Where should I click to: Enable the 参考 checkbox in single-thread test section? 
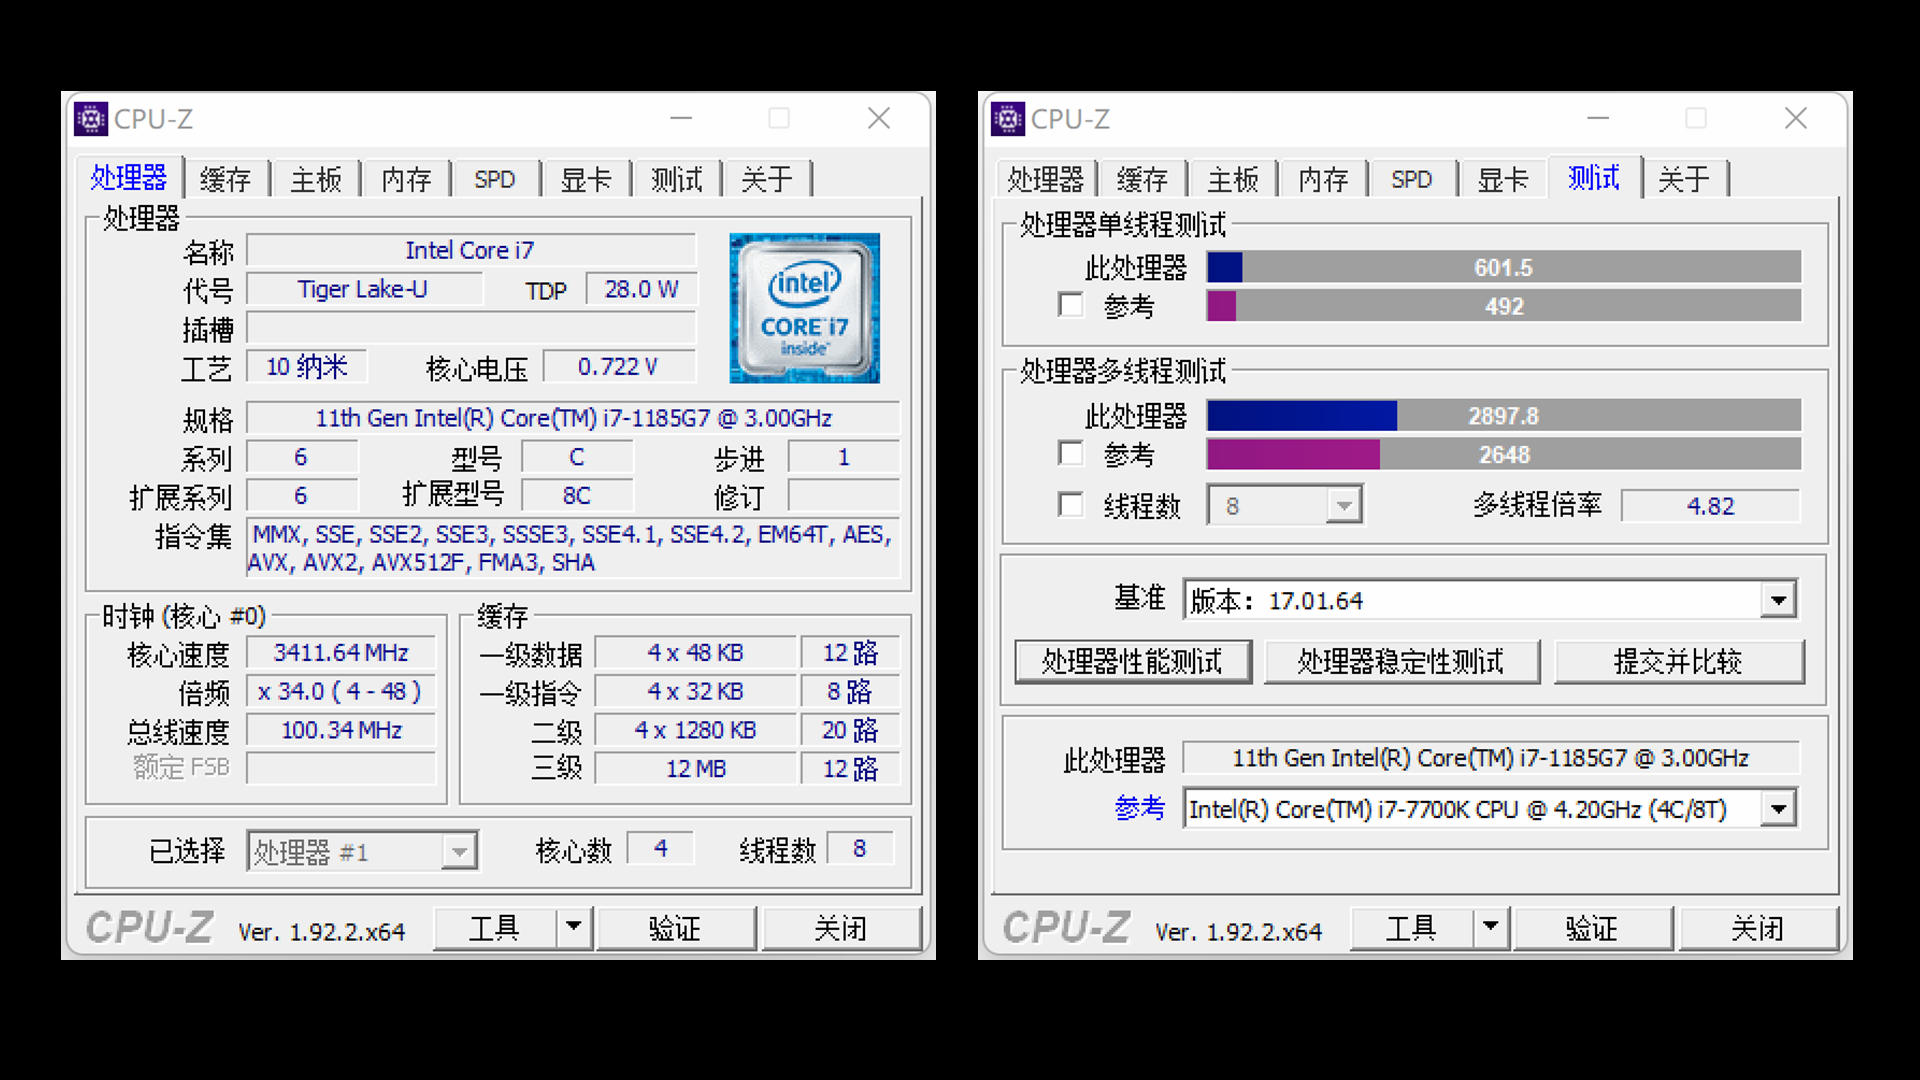coord(1070,305)
